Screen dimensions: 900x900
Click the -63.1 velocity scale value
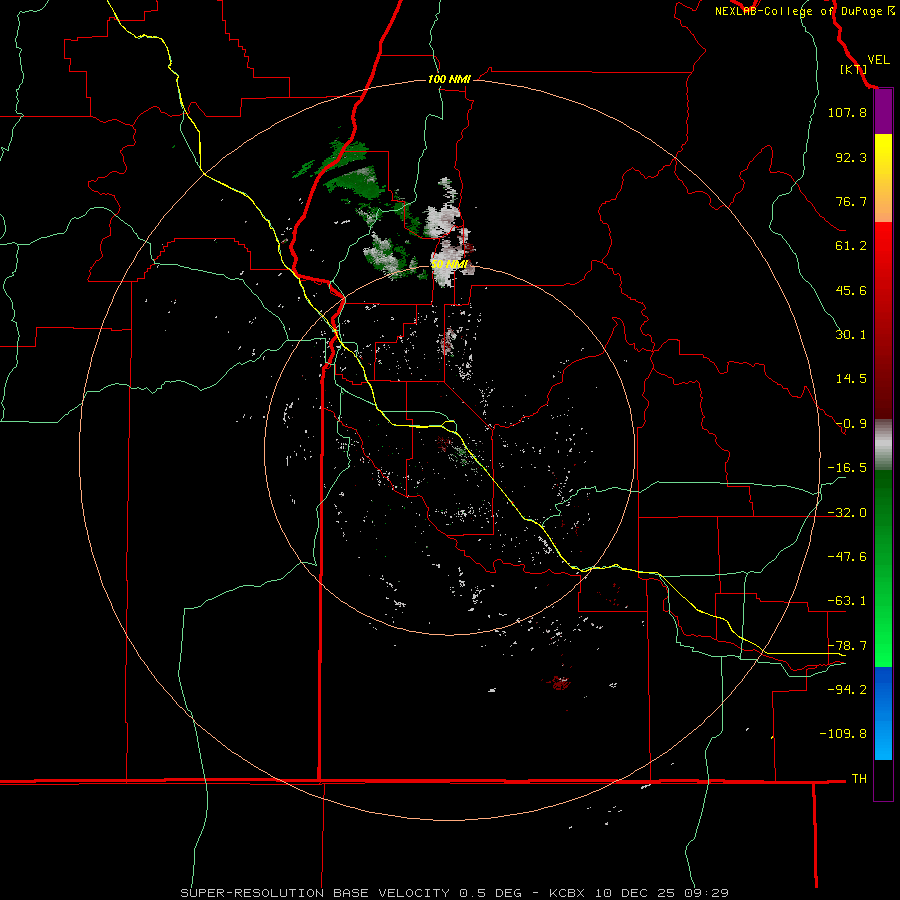pos(847,601)
